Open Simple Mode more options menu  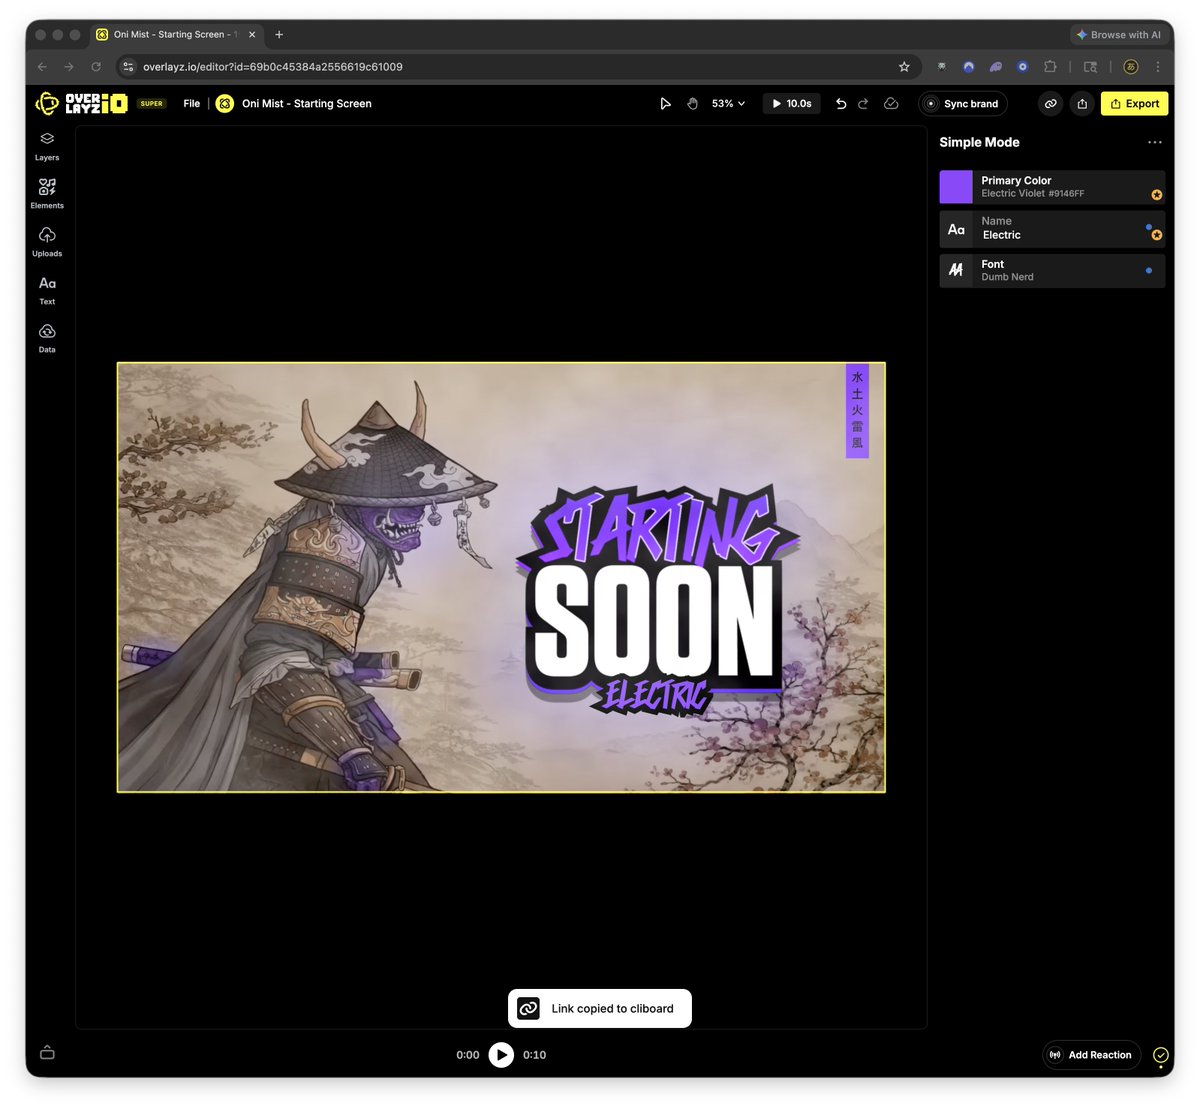coord(1155,142)
